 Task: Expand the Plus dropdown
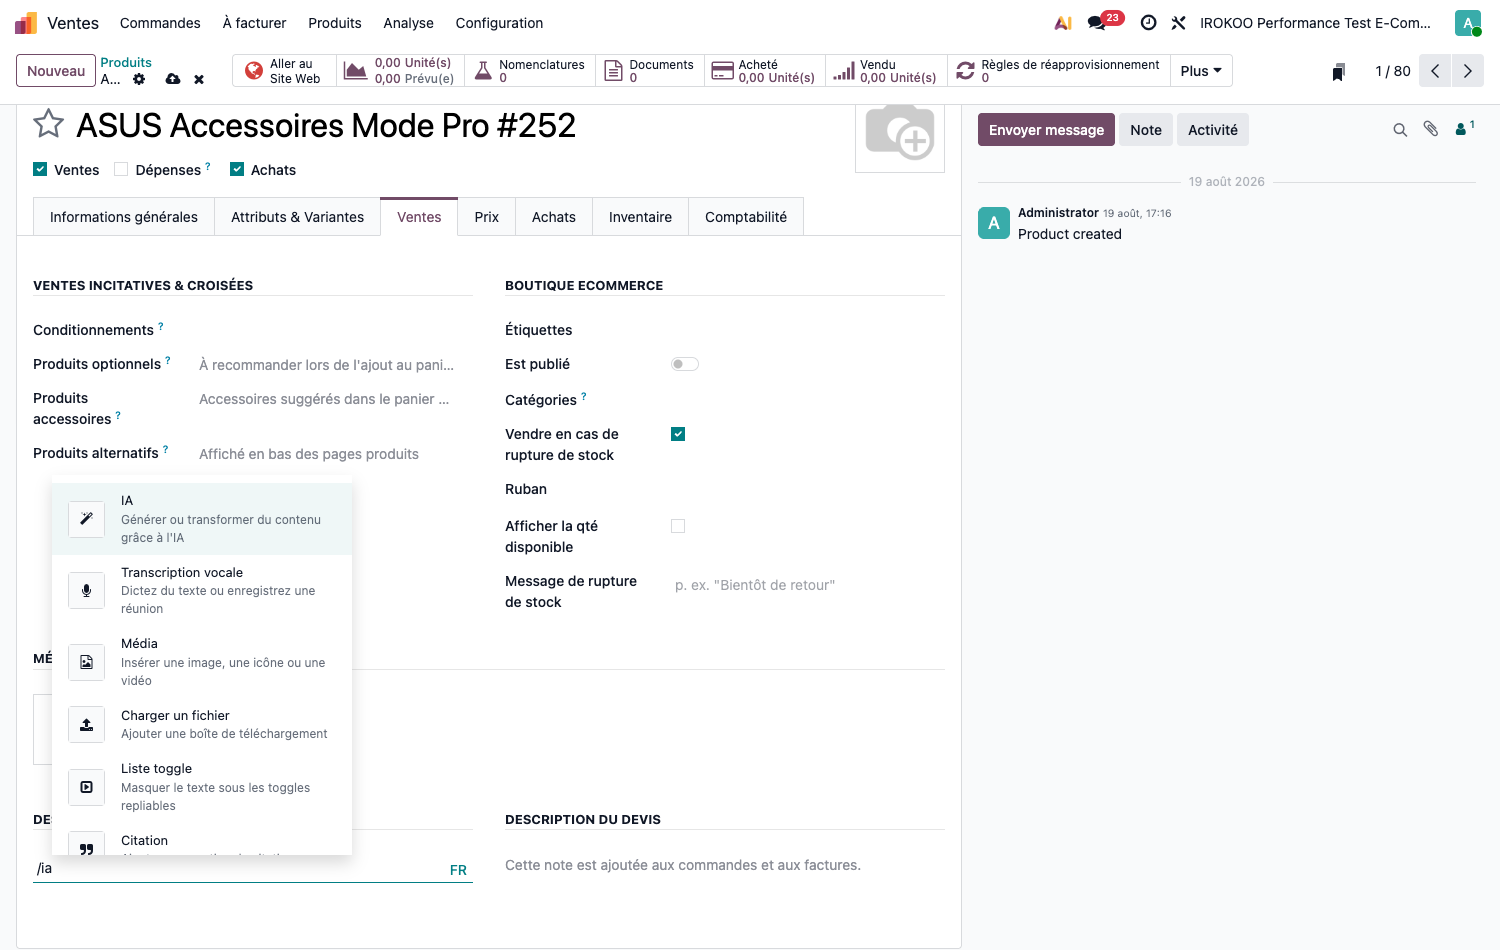[1201, 71]
